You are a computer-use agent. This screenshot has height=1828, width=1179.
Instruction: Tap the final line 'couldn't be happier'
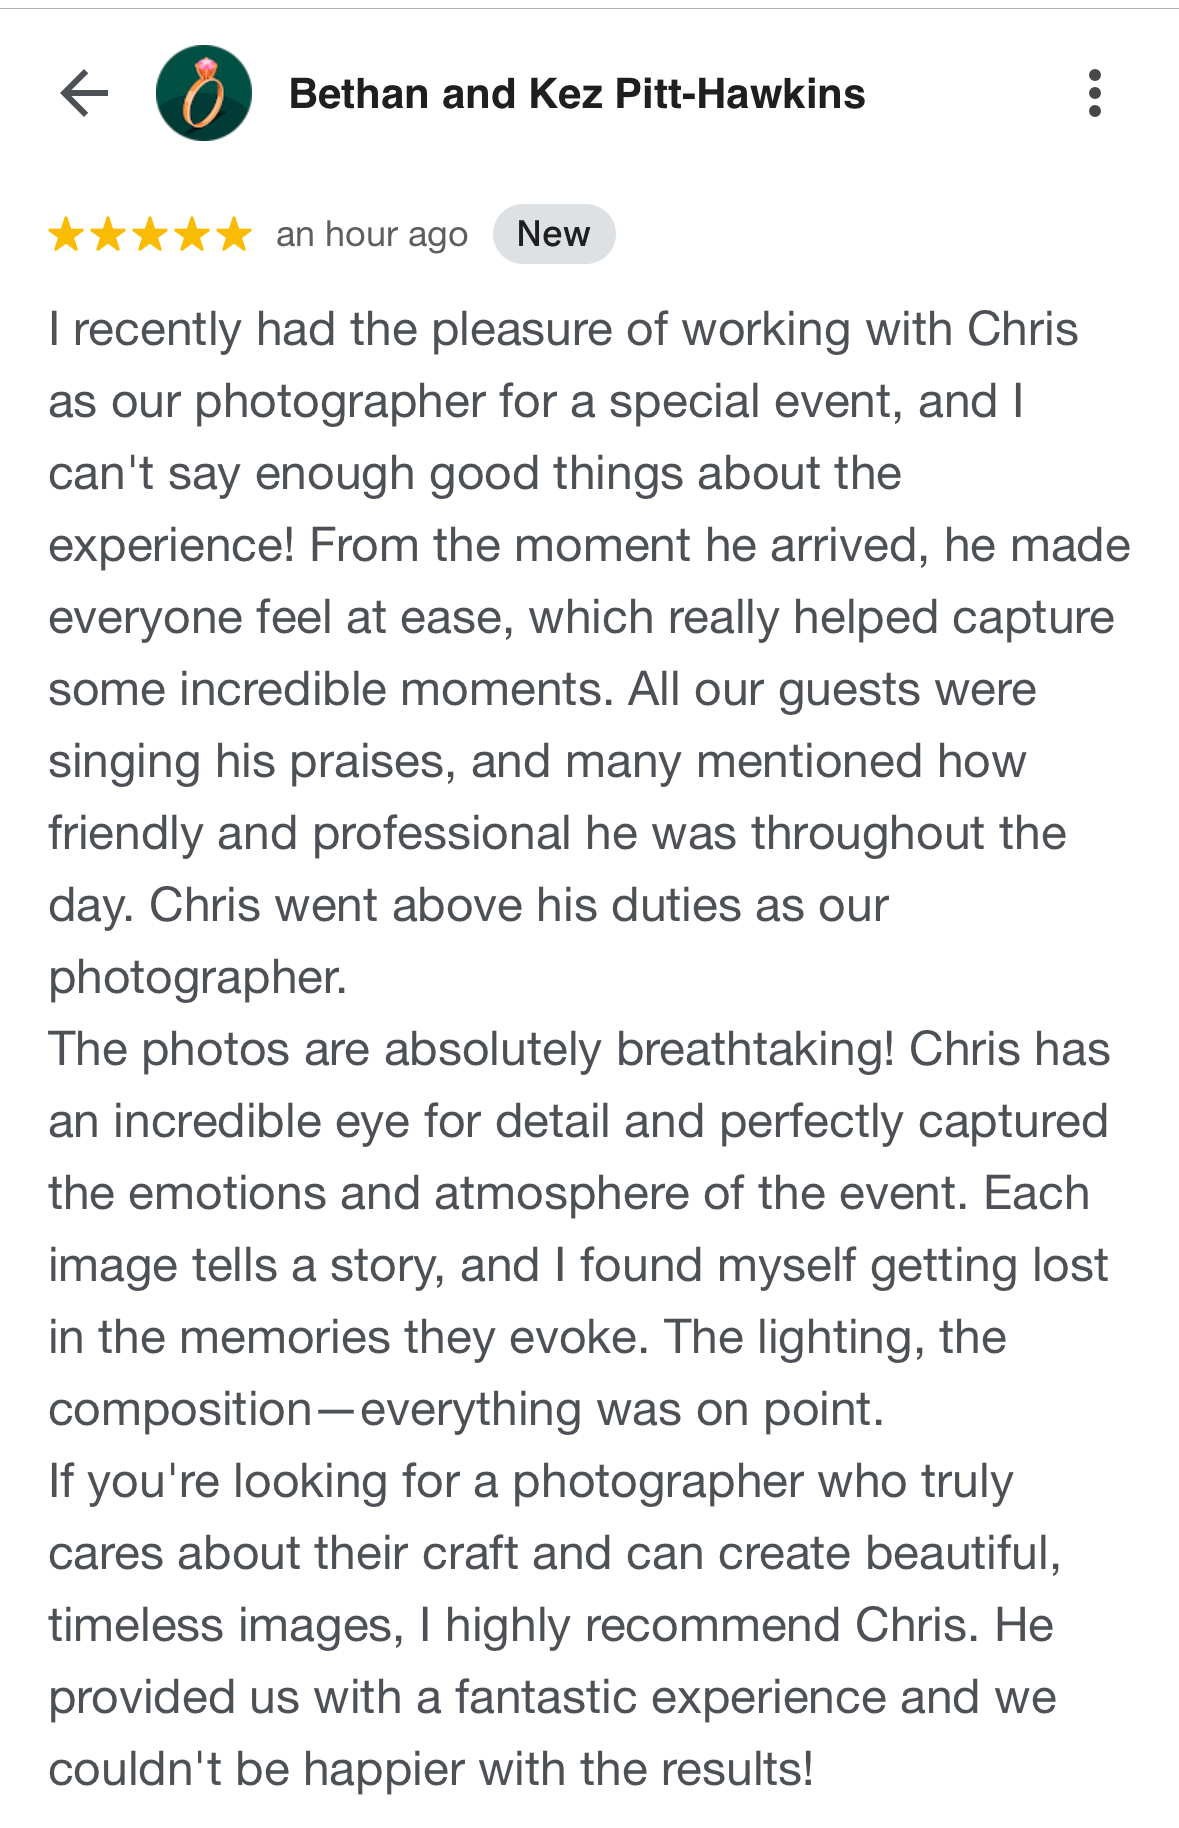[431, 1770]
